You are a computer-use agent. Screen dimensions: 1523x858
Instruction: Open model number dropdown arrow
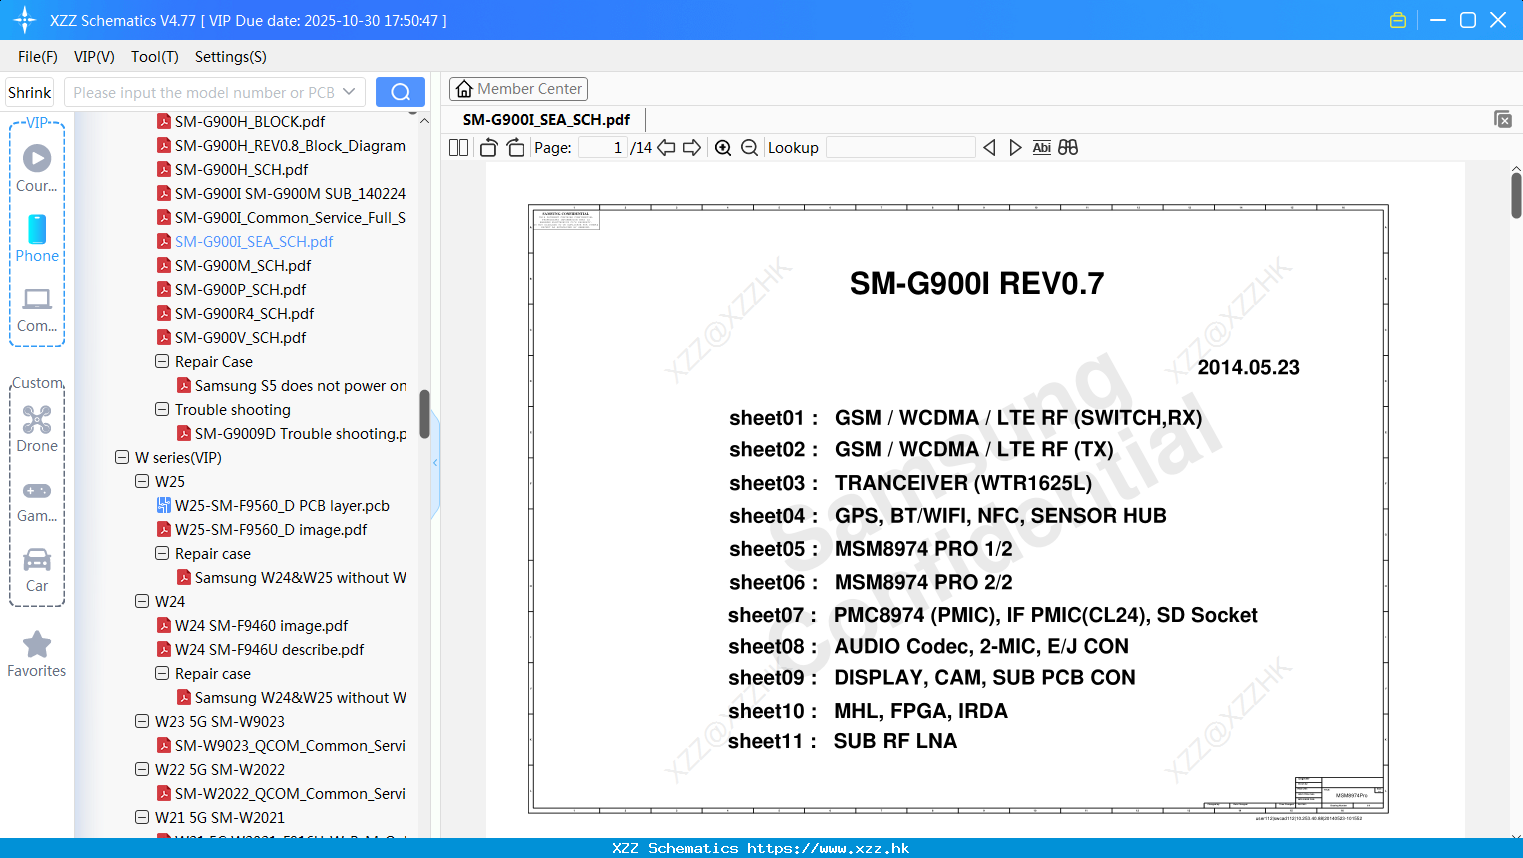pyautogui.click(x=349, y=92)
